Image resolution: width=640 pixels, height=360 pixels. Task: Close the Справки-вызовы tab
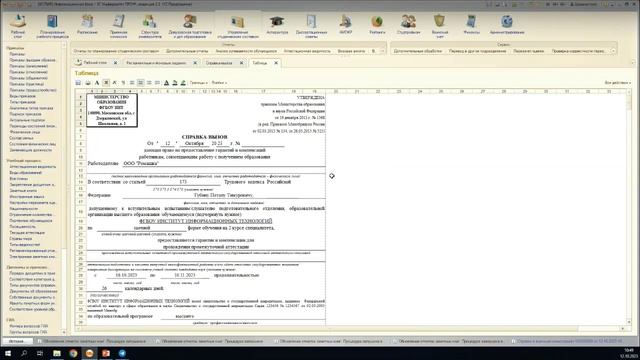click(x=242, y=63)
